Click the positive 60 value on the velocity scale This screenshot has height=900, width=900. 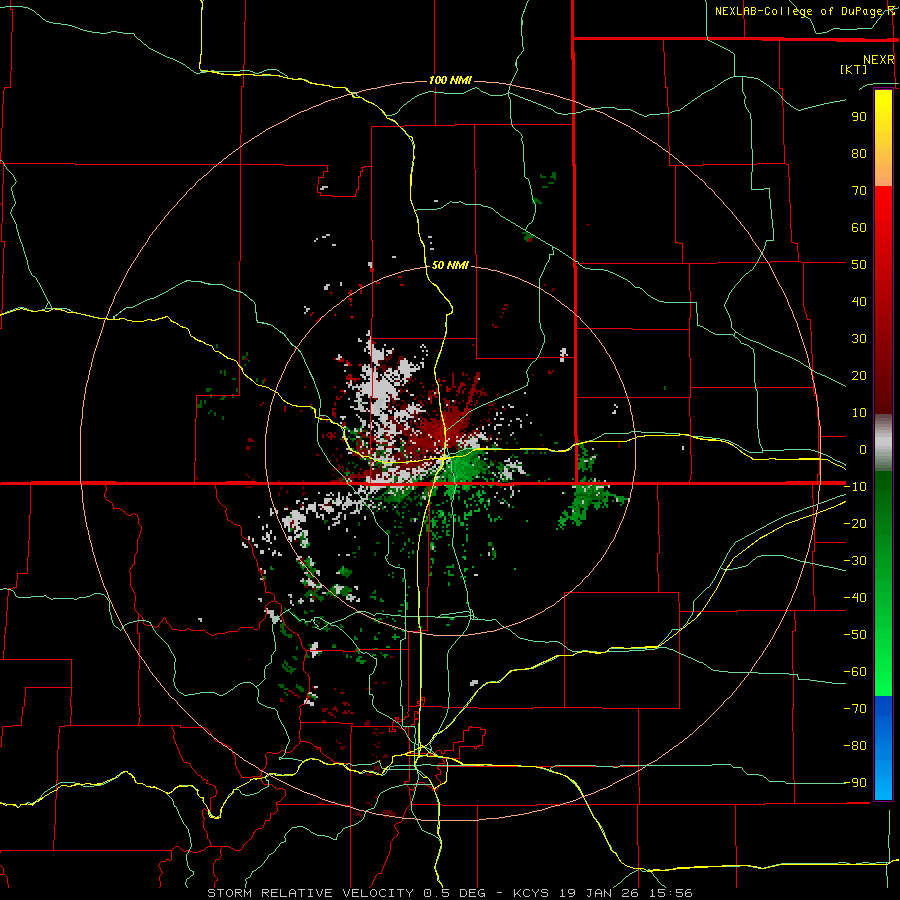[859, 228]
